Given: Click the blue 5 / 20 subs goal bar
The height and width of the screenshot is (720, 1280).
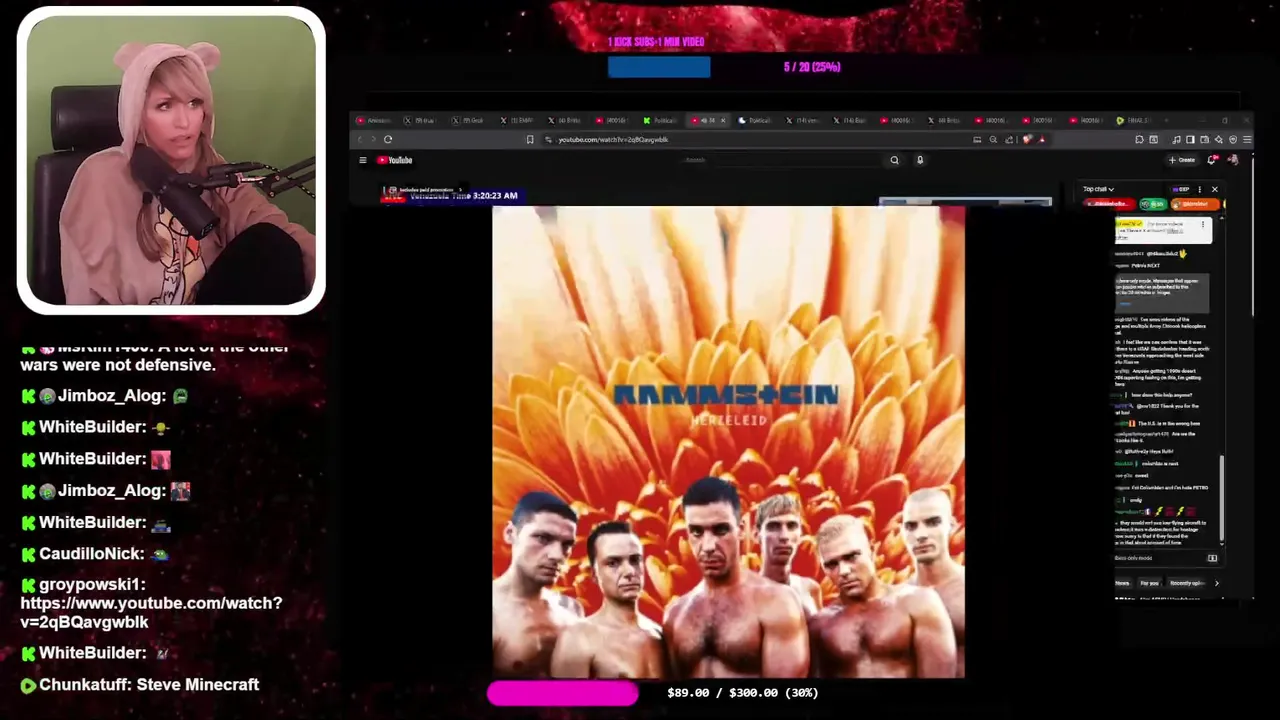Looking at the screenshot, I should pyautogui.click(x=659, y=67).
